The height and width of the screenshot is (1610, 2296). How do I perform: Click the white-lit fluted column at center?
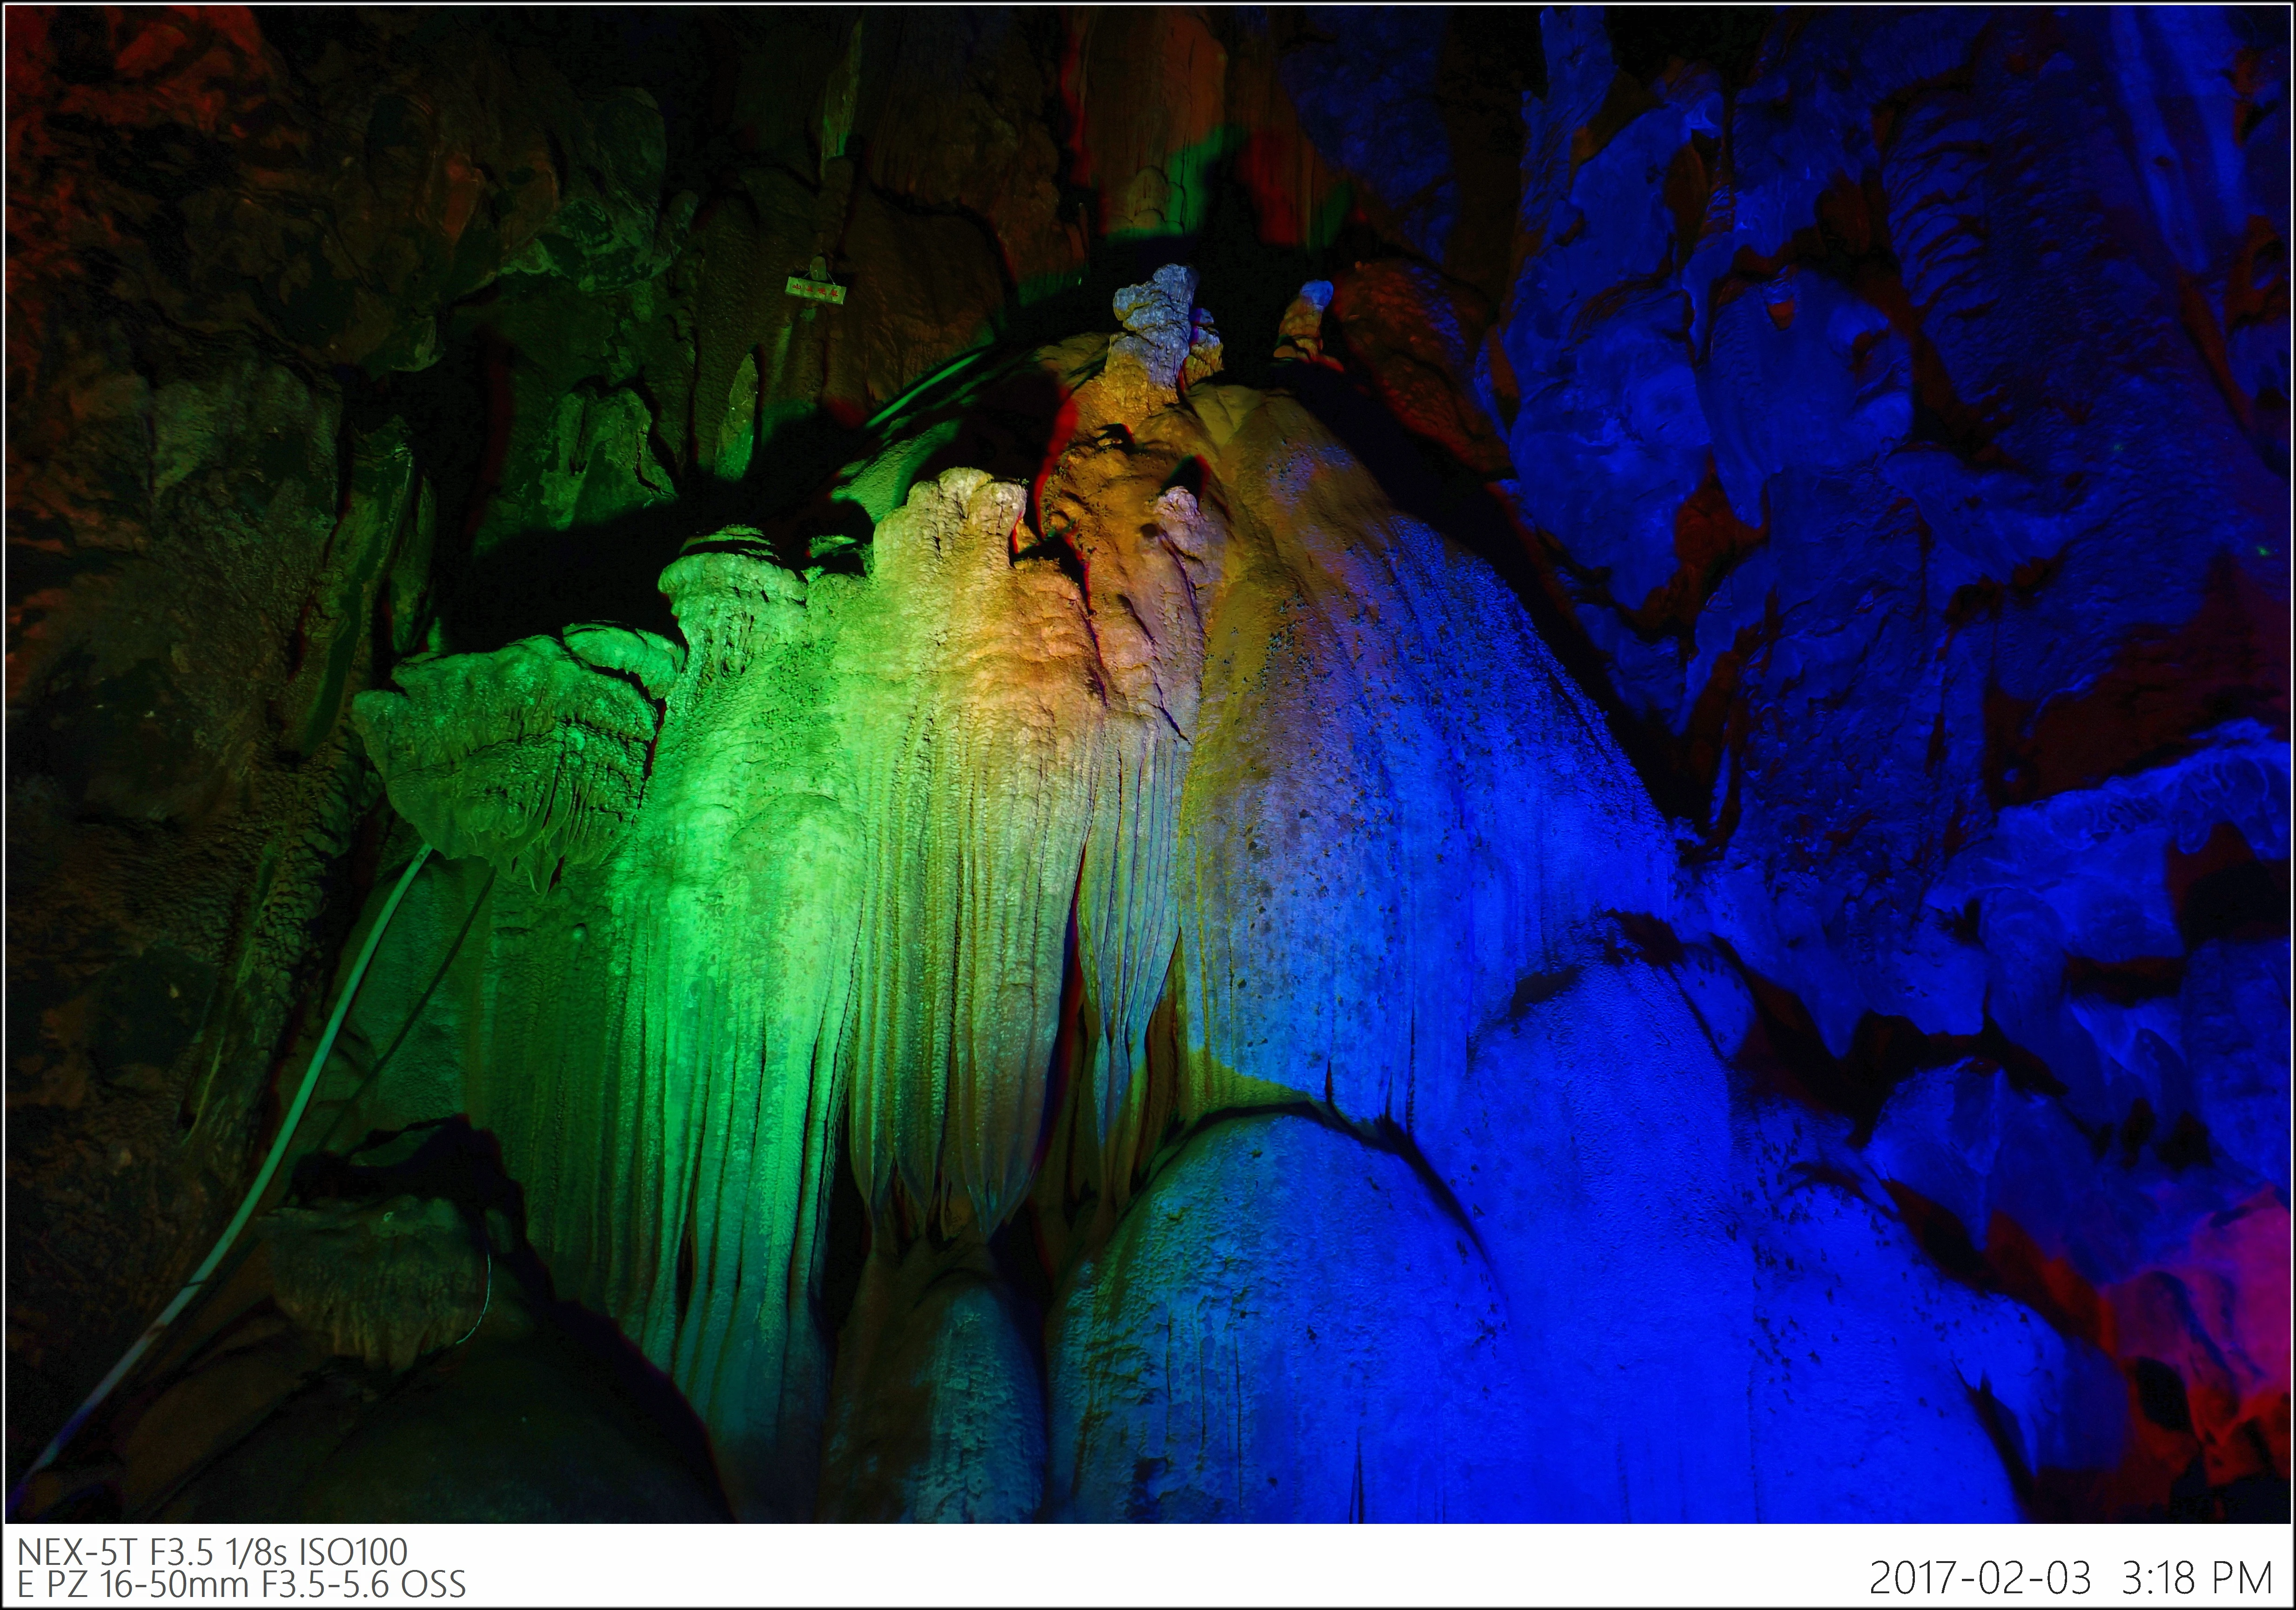click(960, 900)
